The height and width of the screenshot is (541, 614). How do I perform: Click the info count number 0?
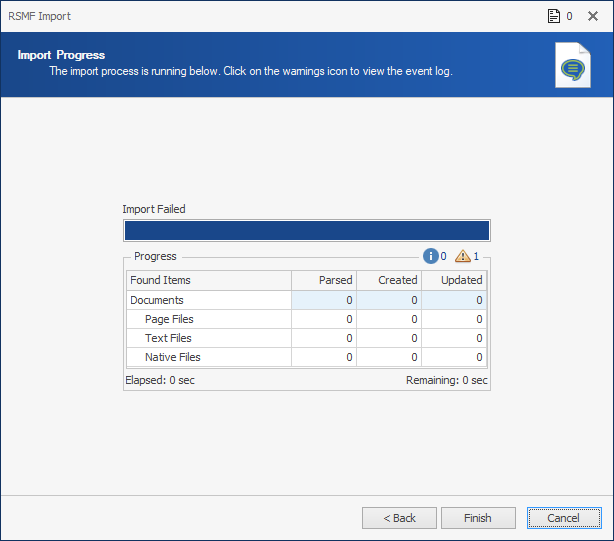pyautogui.click(x=443, y=256)
